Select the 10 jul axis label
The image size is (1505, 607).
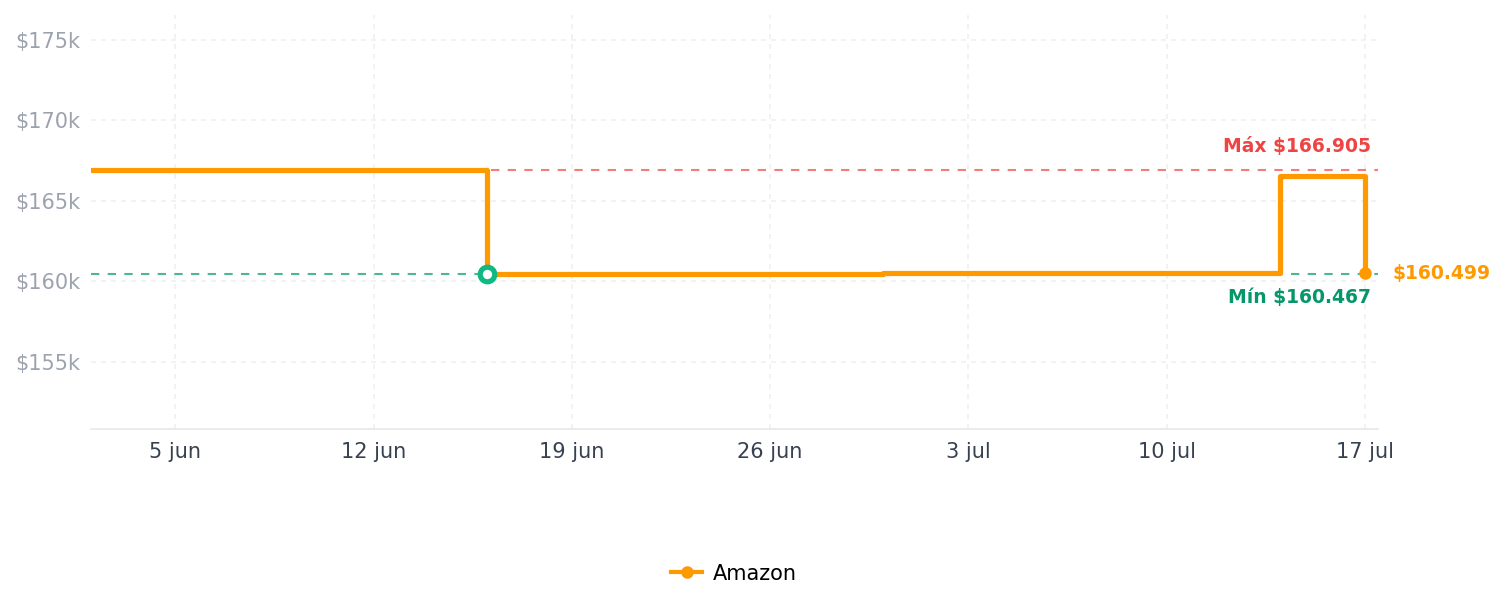pos(1167,451)
